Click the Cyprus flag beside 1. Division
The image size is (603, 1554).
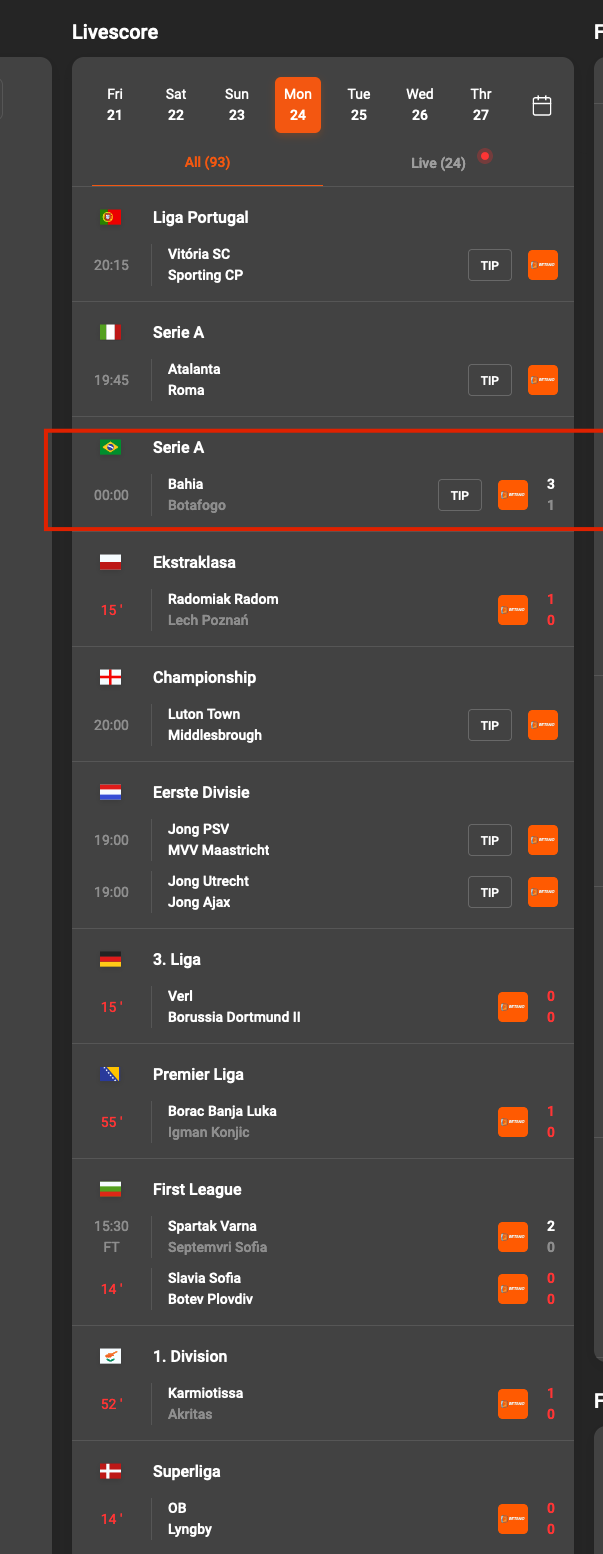pyautogui.click(x=111, y=1356)
